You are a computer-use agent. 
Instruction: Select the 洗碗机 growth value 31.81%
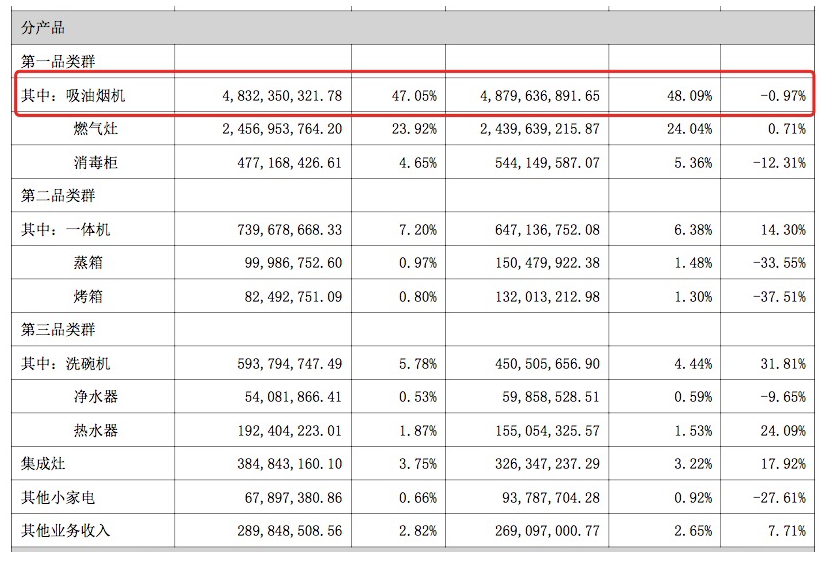pos(782,364)
